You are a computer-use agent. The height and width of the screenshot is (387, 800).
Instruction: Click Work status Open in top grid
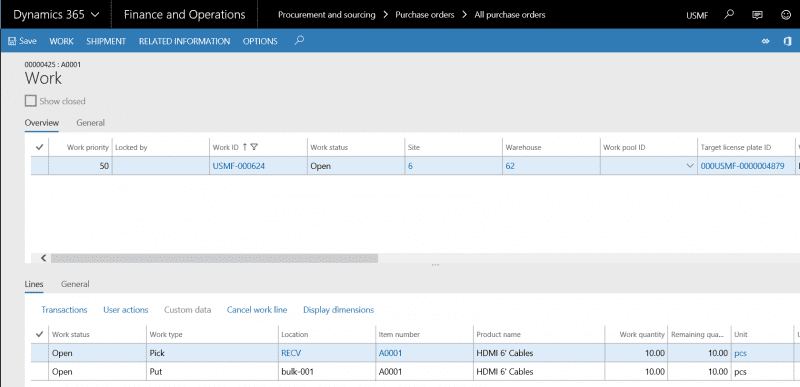point(320,166)
